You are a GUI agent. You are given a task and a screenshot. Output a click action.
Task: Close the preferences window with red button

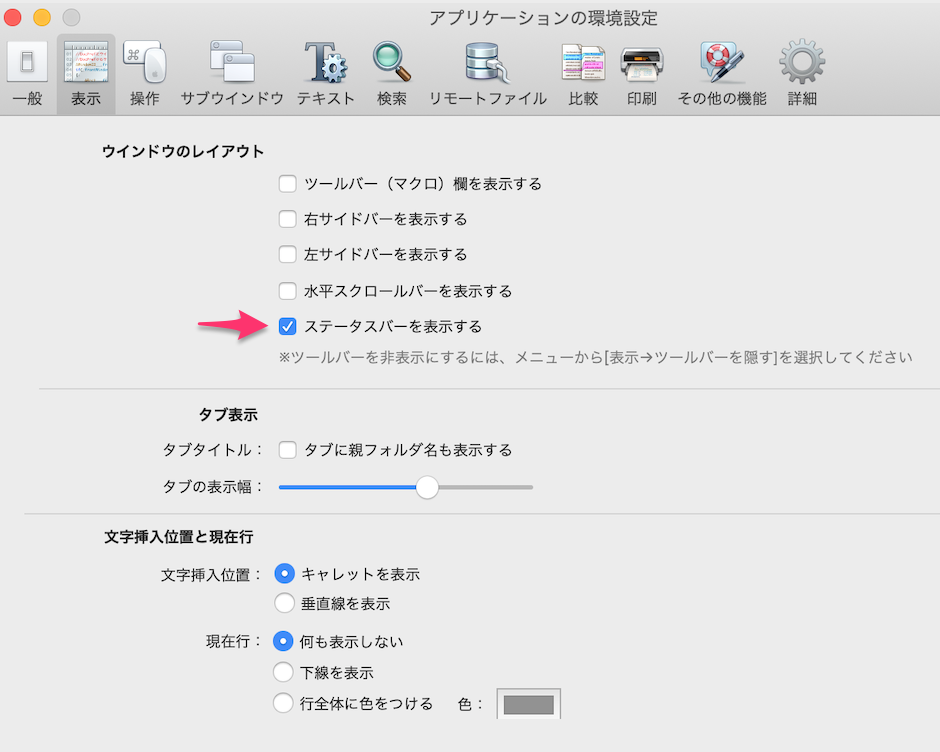tap(13, 17)
